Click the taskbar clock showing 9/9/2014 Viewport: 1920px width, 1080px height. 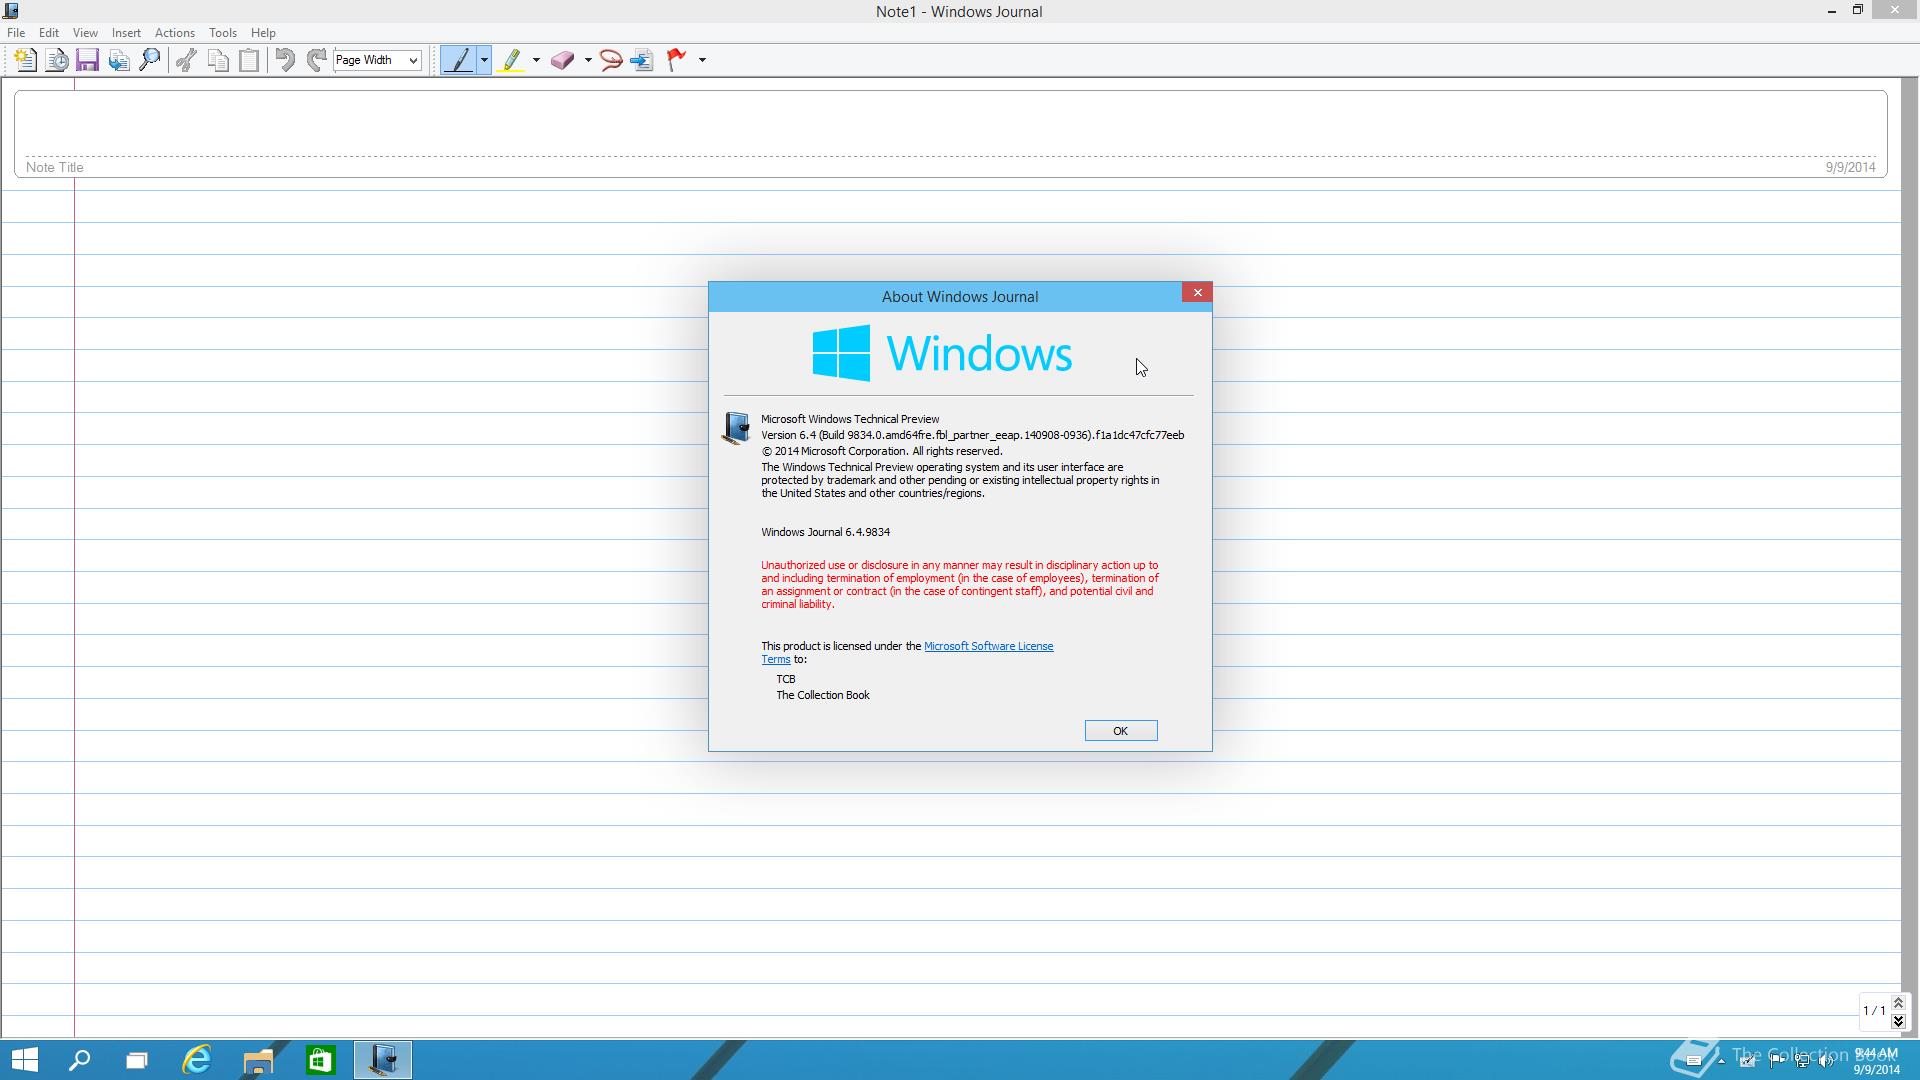pos(1876,1061)
